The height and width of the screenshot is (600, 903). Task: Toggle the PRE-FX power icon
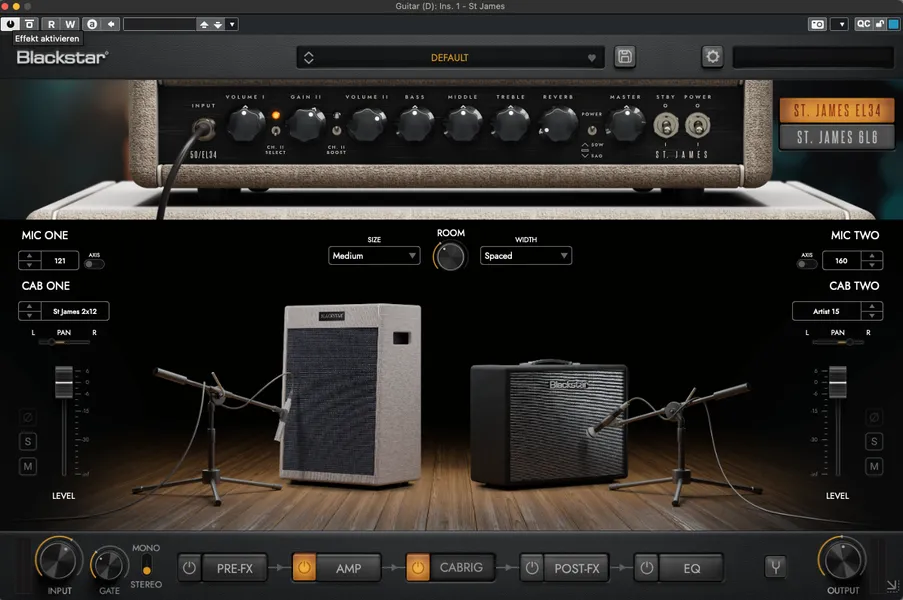click(x=189, y=568)
